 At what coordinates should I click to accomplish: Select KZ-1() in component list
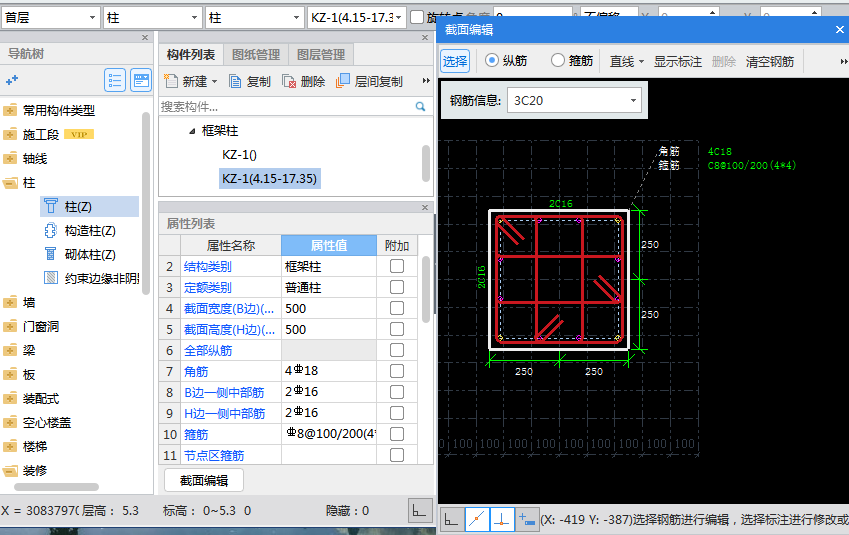click(x=239, y=155)
